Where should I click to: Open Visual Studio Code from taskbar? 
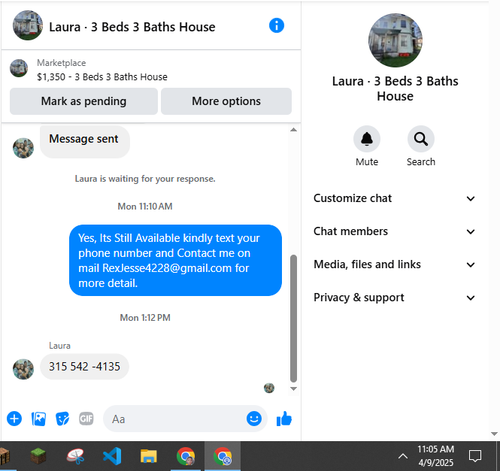112,456
